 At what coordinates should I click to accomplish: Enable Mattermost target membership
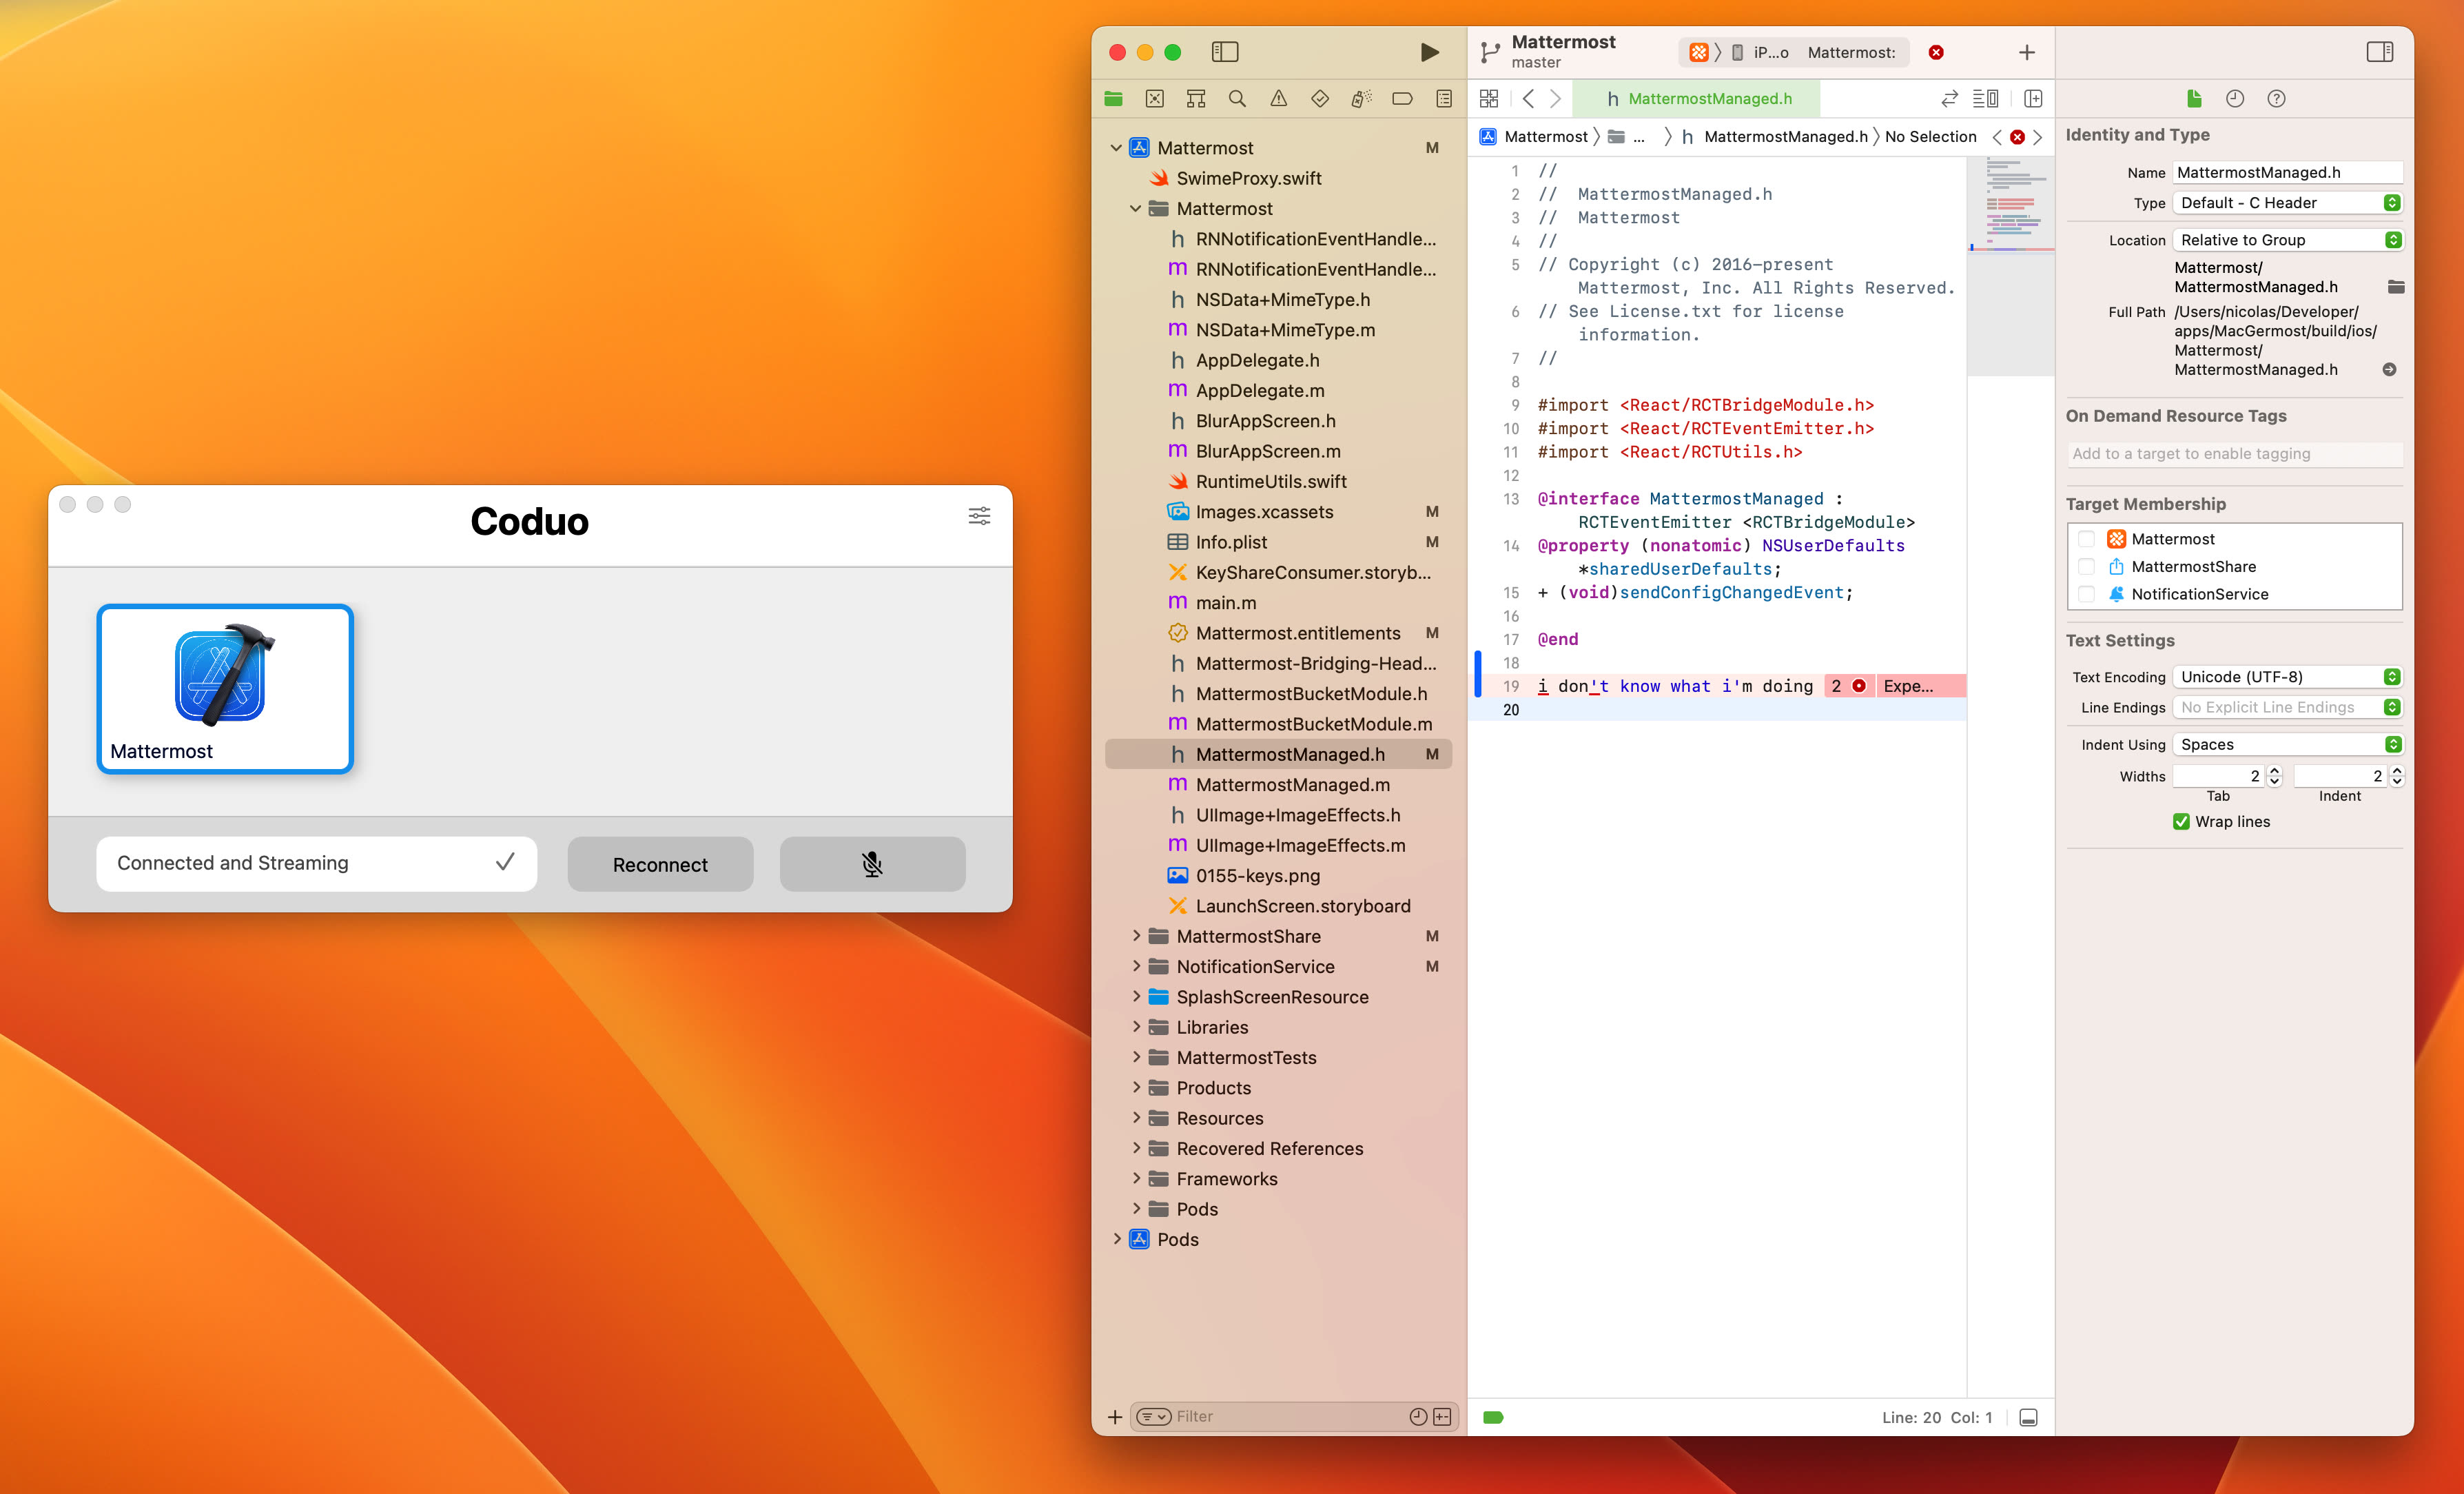2086,538
